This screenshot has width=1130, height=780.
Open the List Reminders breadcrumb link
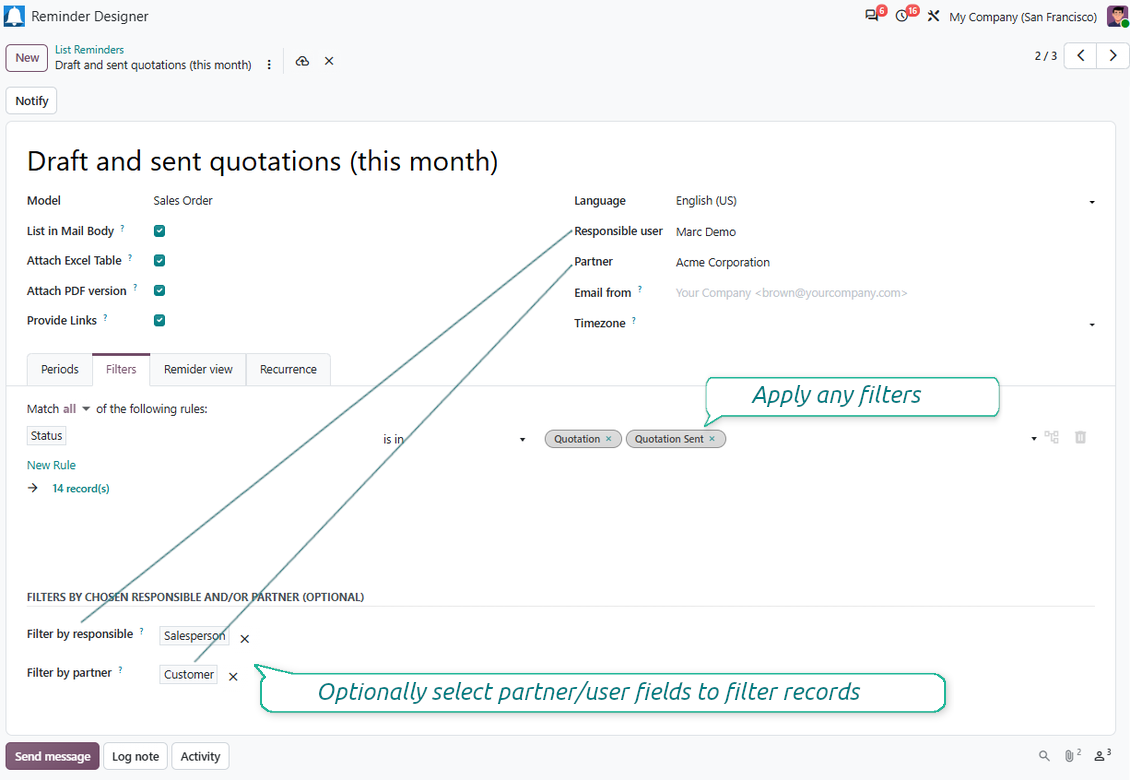pos(89,50)
